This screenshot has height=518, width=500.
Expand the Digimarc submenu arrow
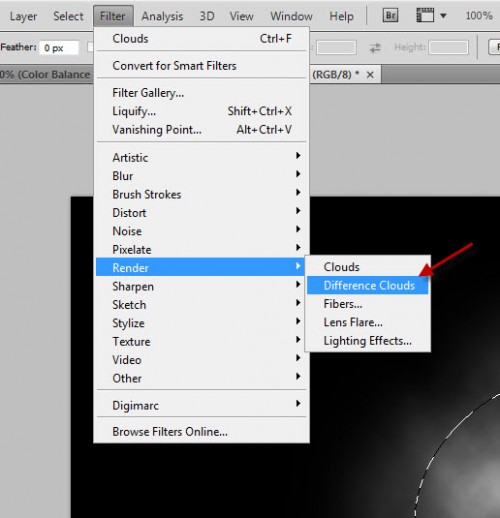(298, 404)
